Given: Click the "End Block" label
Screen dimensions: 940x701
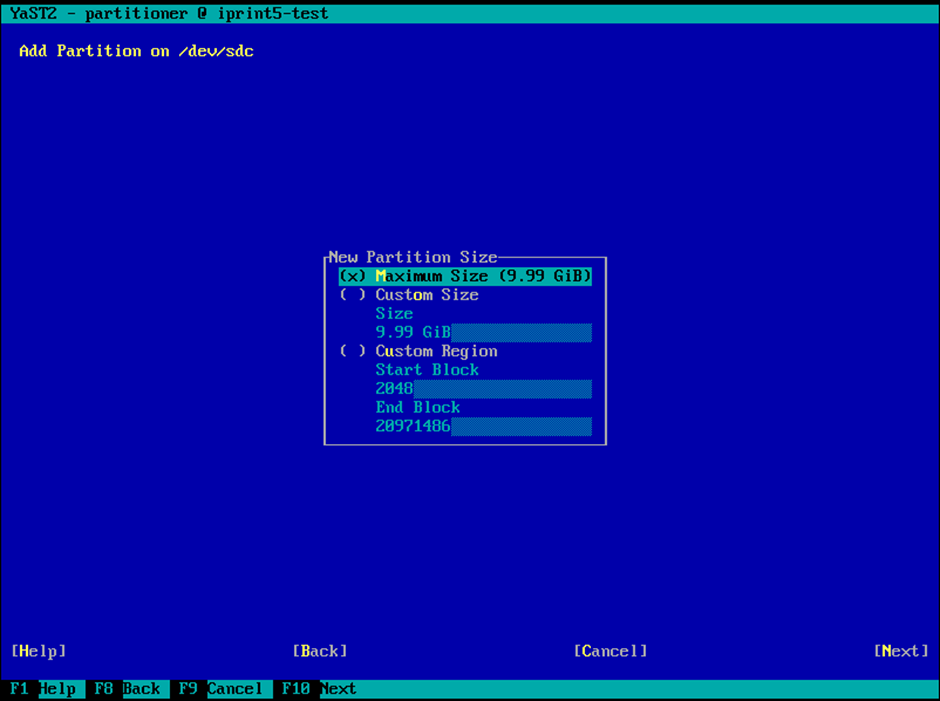Looking at the screenshot, I should pos(418,408).
